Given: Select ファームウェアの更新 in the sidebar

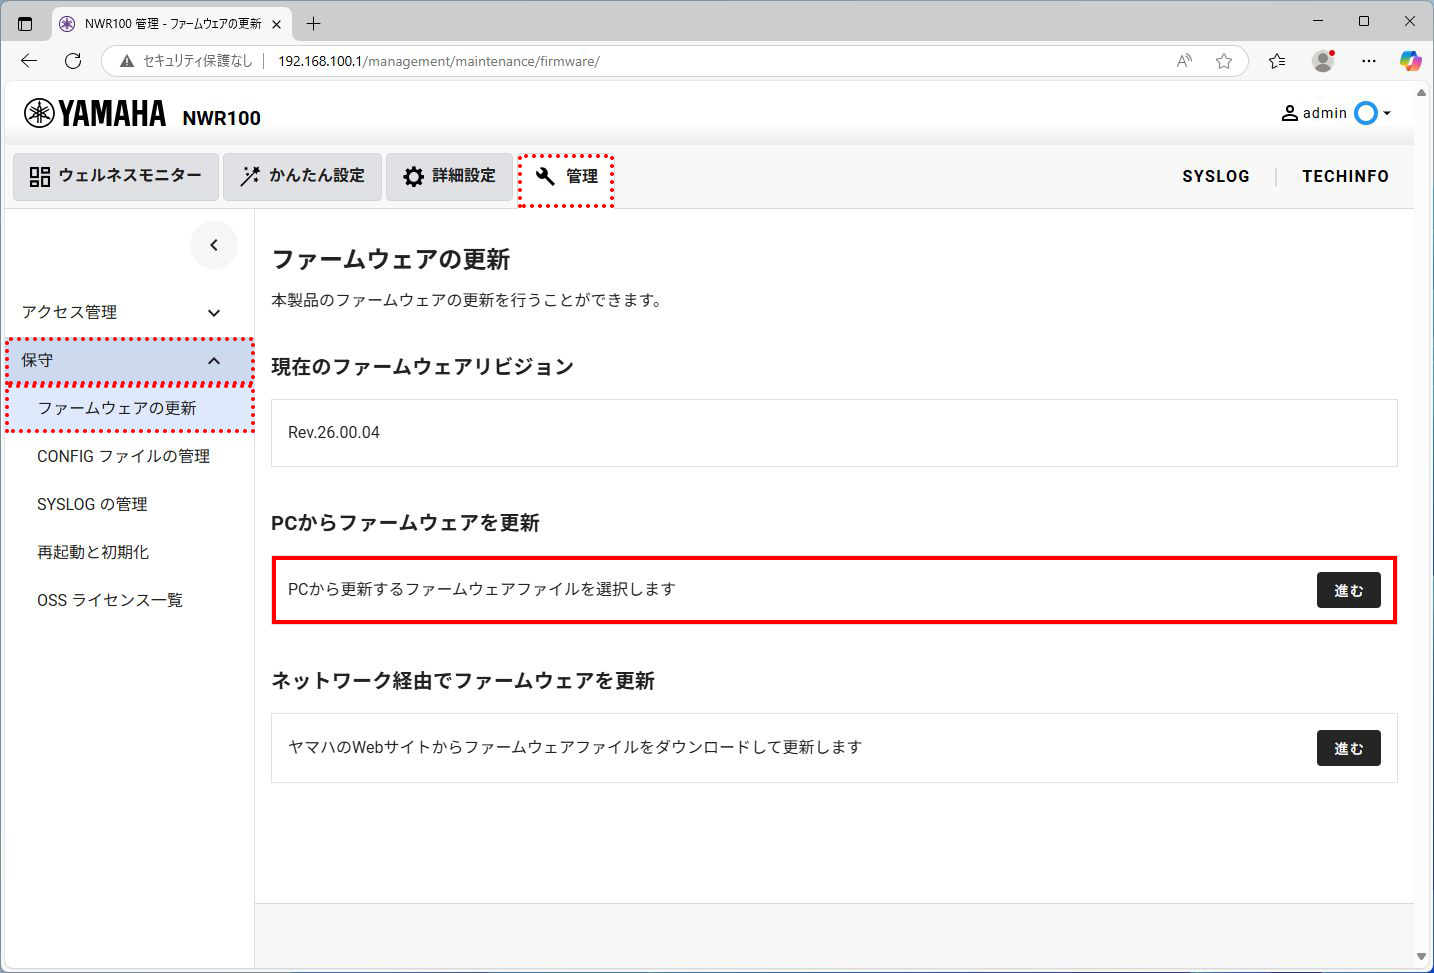Looking at the screenshot, I should click(116, 407).
